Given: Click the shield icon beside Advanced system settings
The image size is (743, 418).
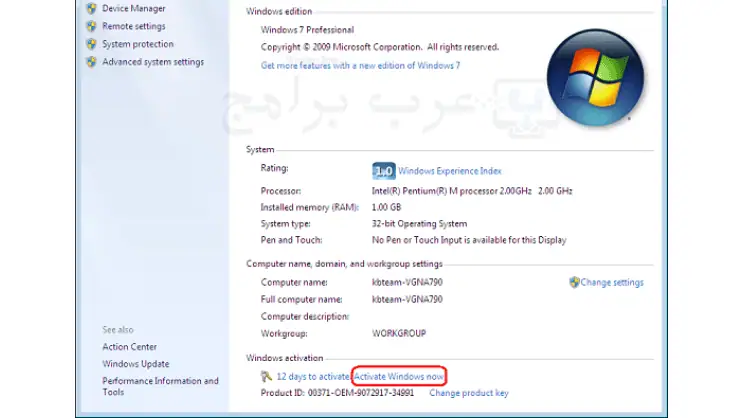Looking at the screenshot, I should point(91,62).
